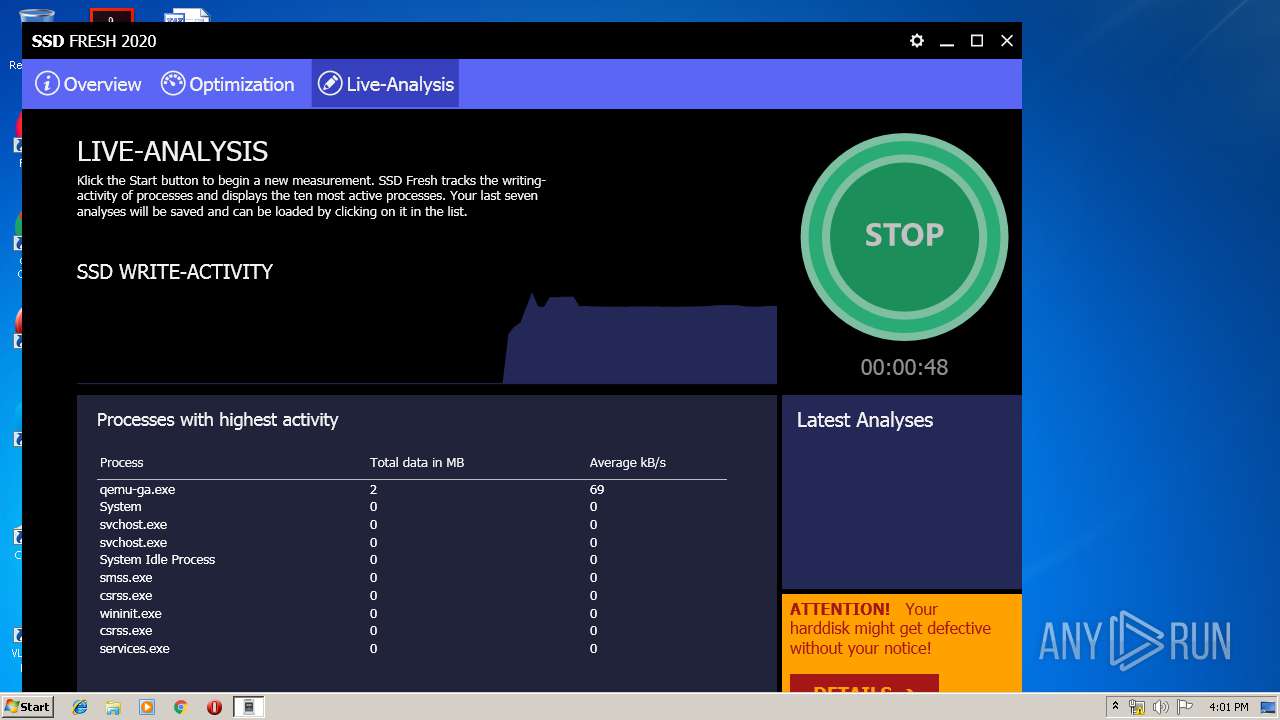Select the Live-Analysis tab

385,84
